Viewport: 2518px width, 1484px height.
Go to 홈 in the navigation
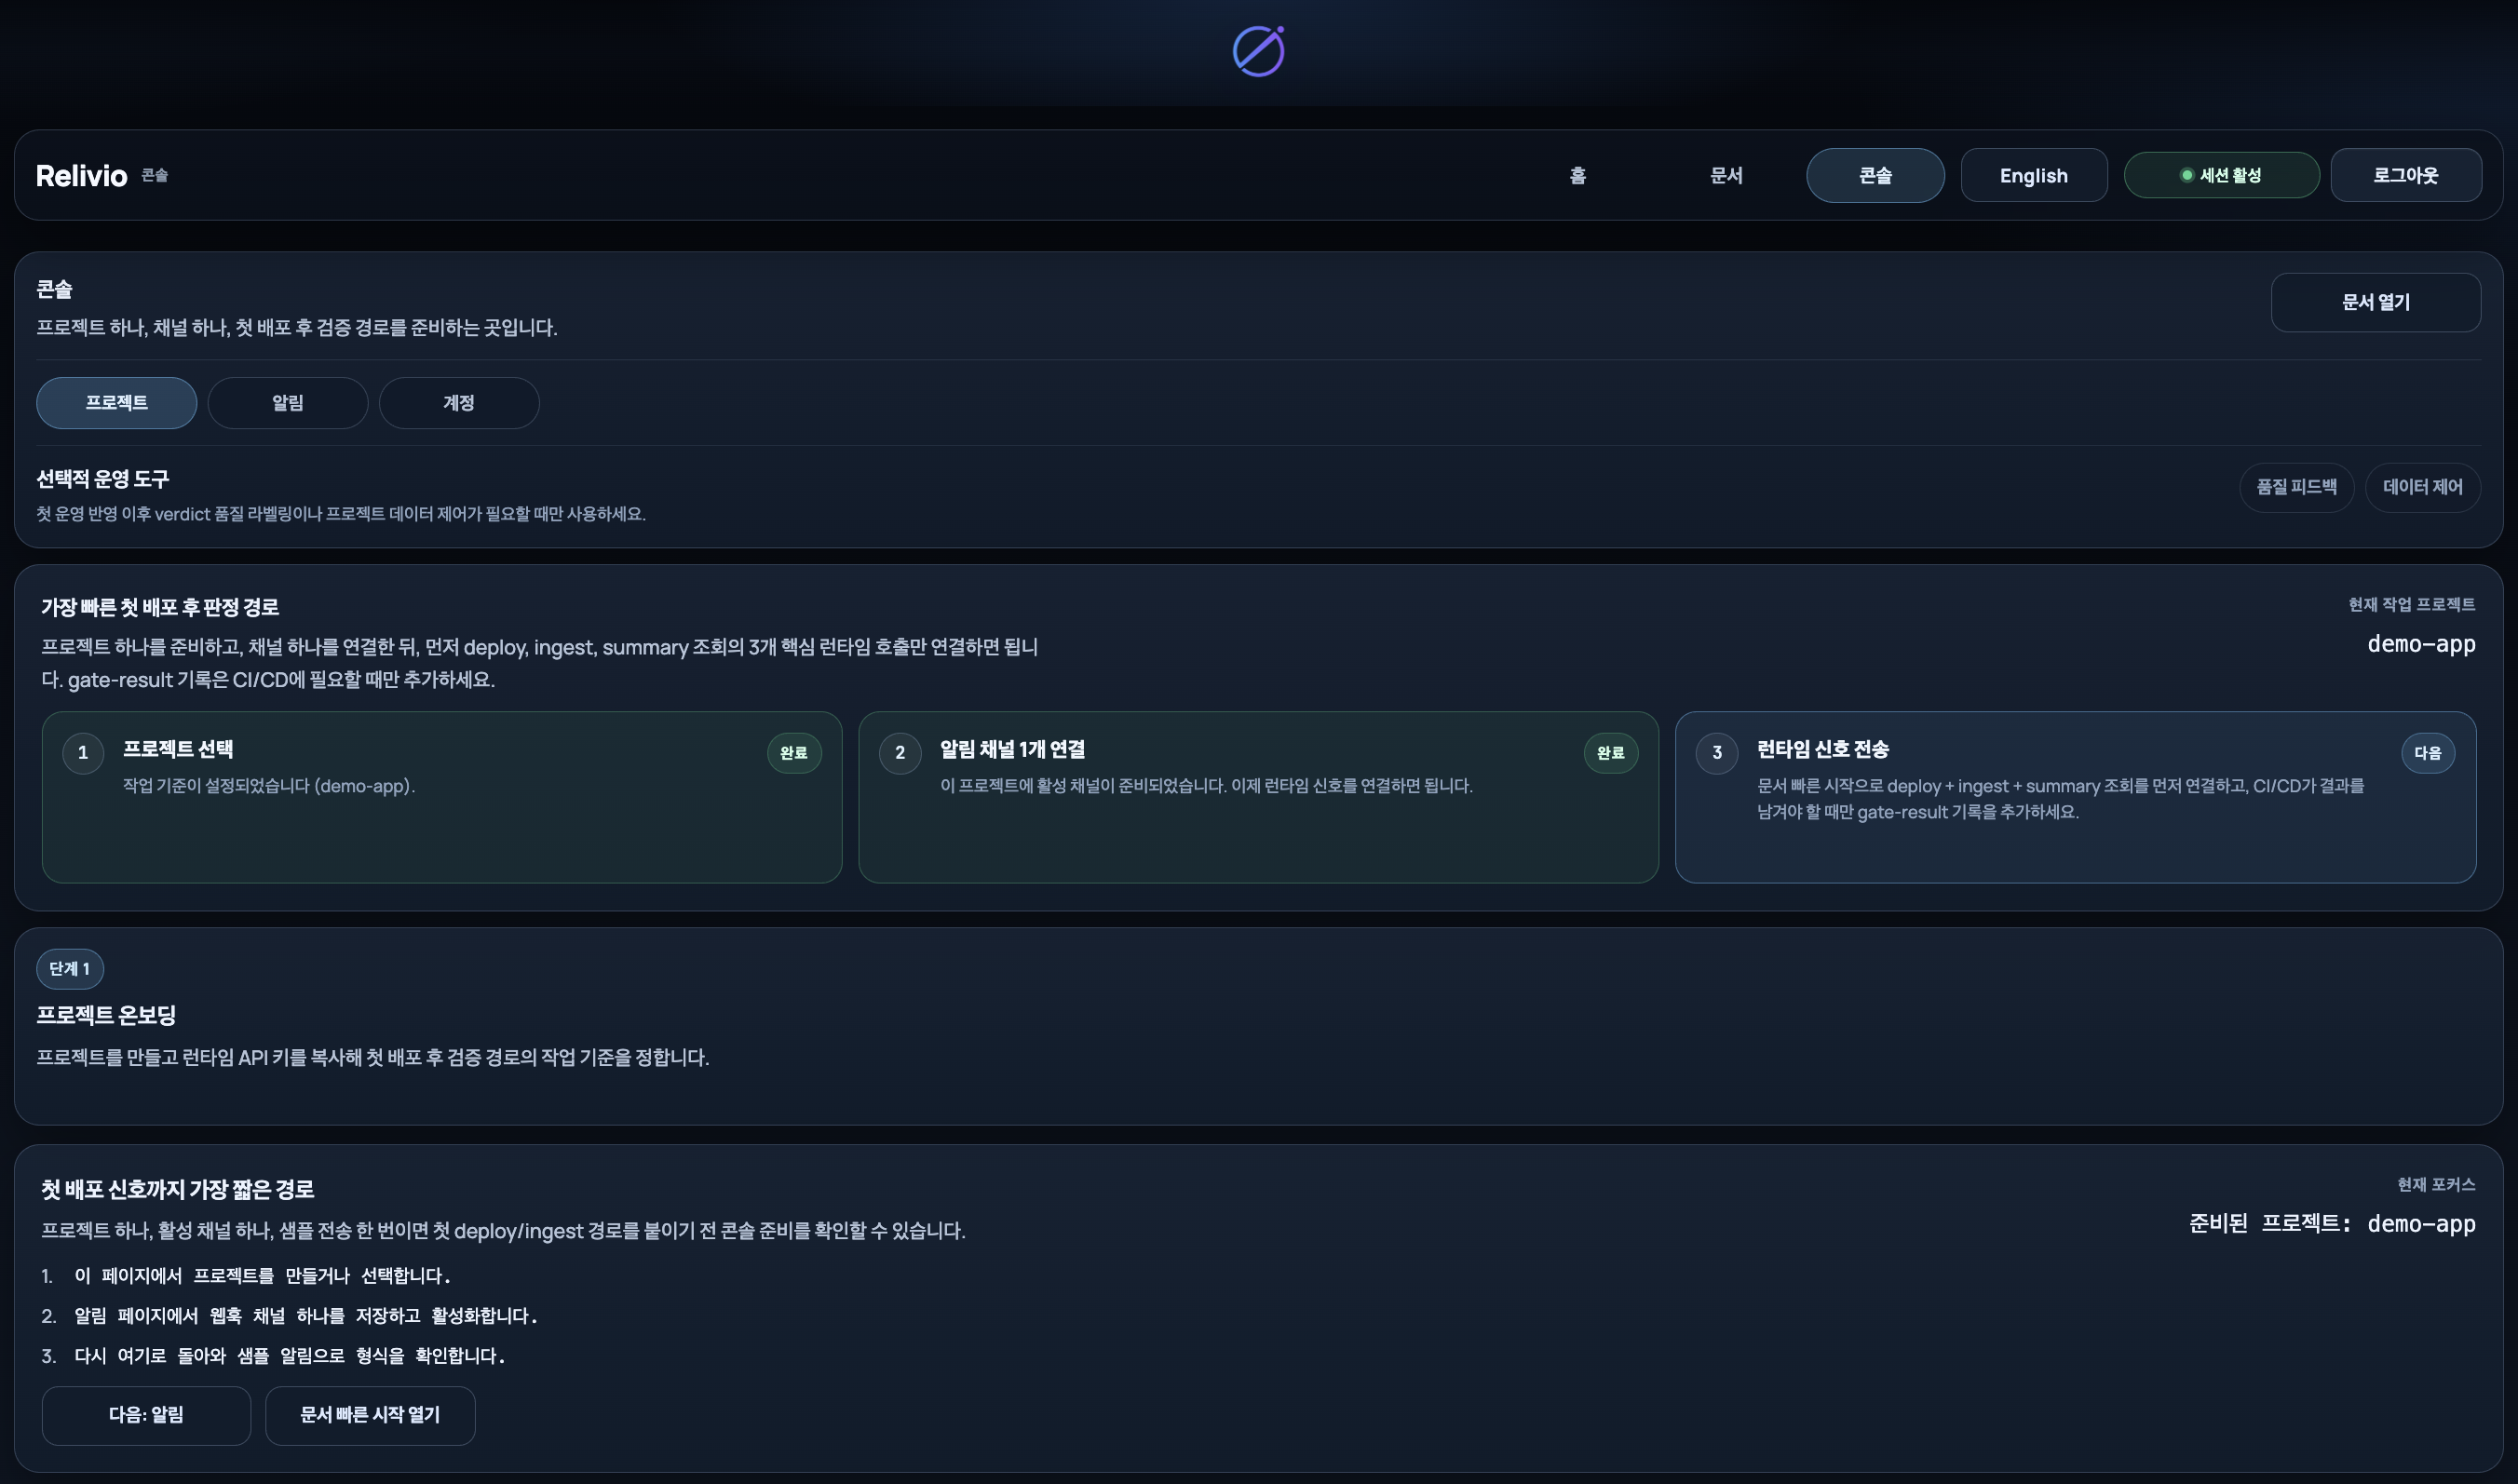(1577, 175)
